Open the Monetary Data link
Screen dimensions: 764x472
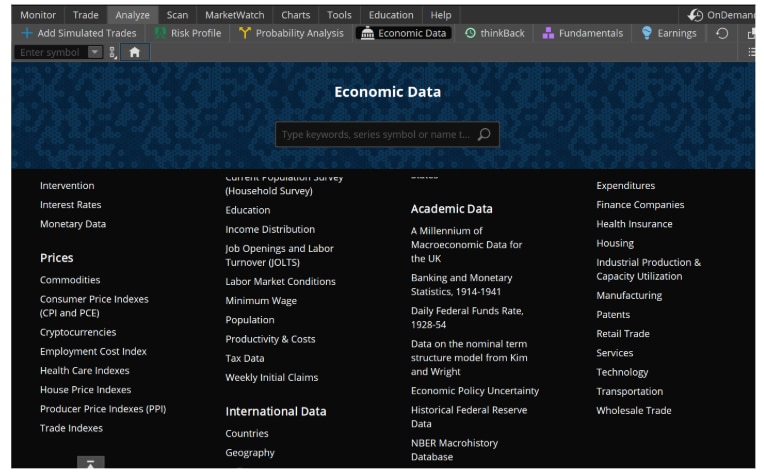click(x=73, y=224)
